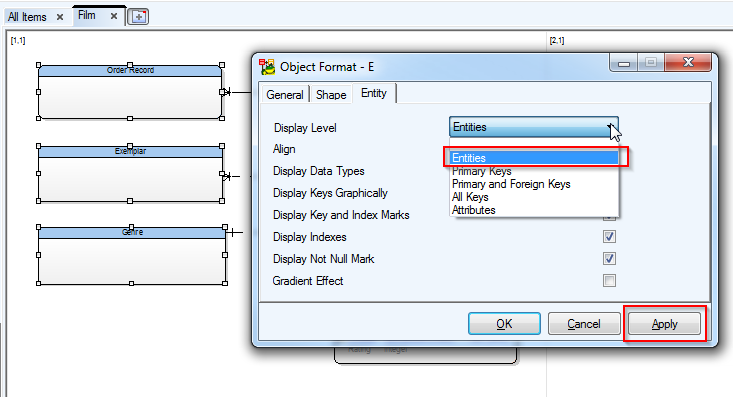Select the Genre entity header
This screenshot has height=397, width=733.
coord(132,232)
